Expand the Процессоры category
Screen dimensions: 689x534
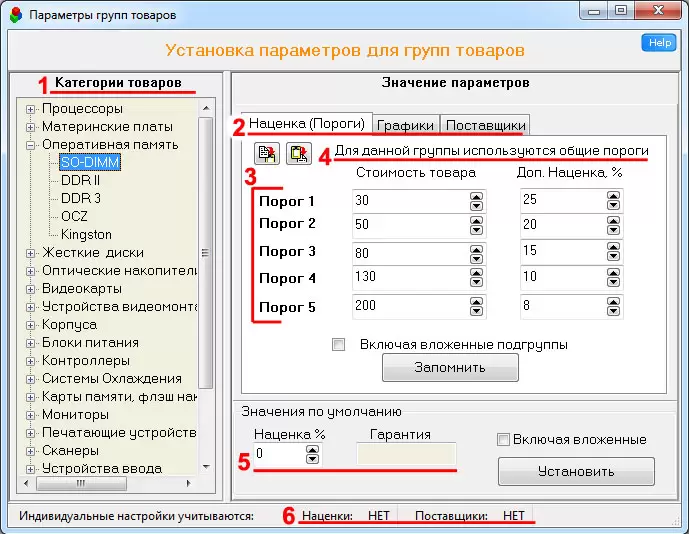(x=31, y=108)
